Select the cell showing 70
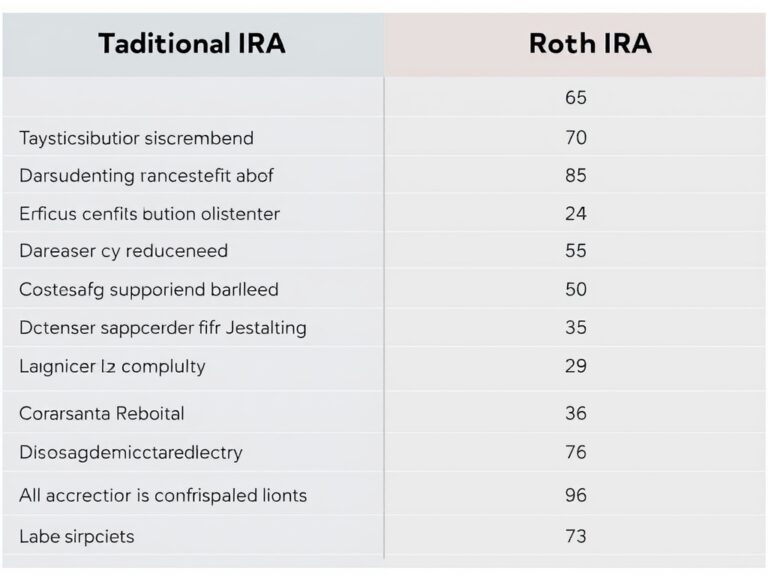 tap(575, 138)
